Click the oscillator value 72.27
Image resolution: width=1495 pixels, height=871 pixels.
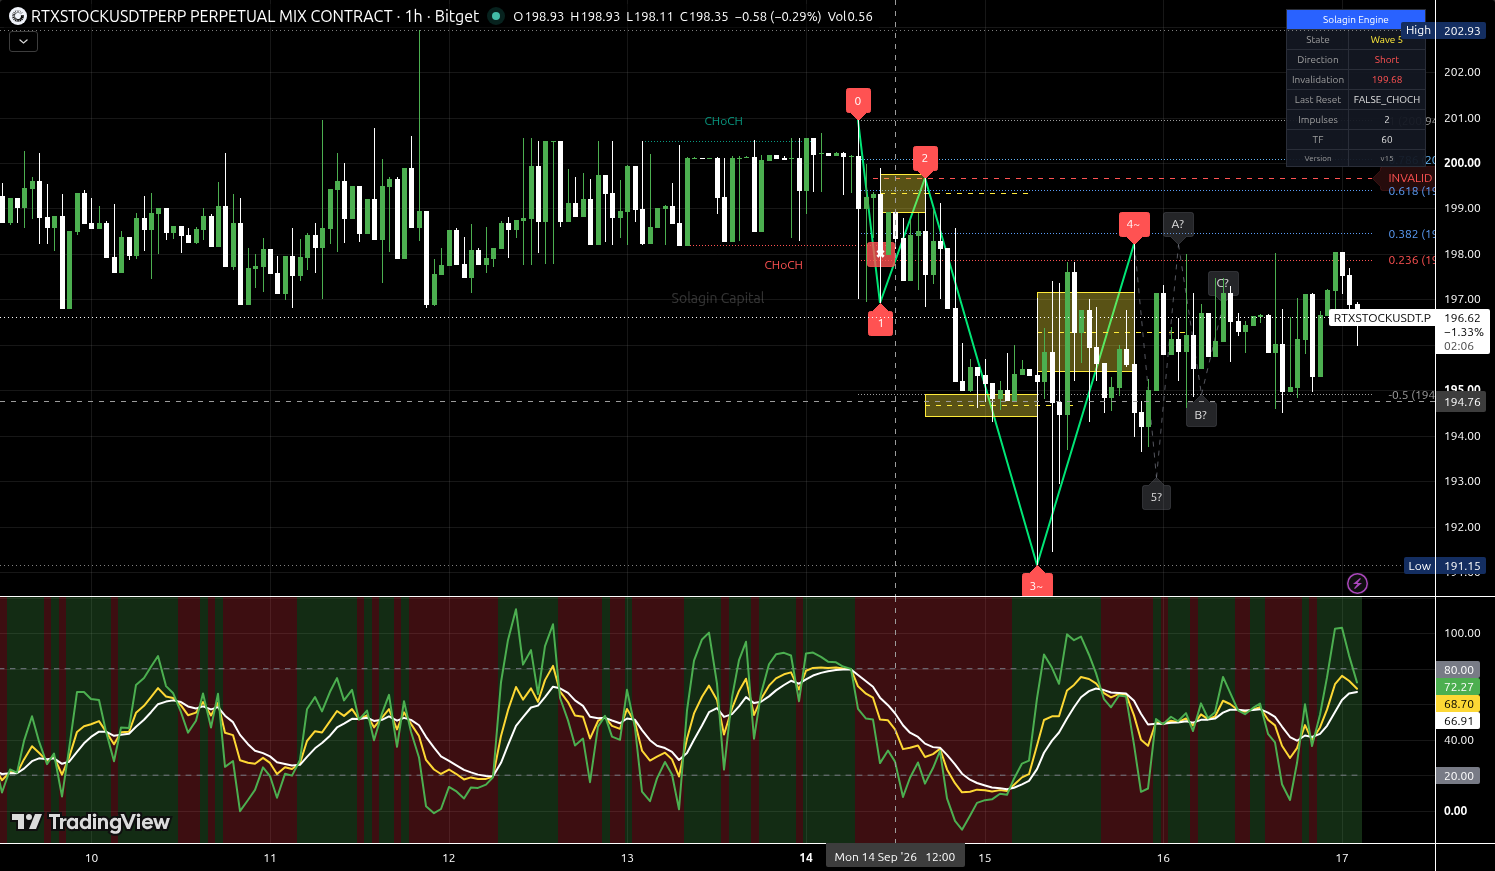pos(1459,687)
